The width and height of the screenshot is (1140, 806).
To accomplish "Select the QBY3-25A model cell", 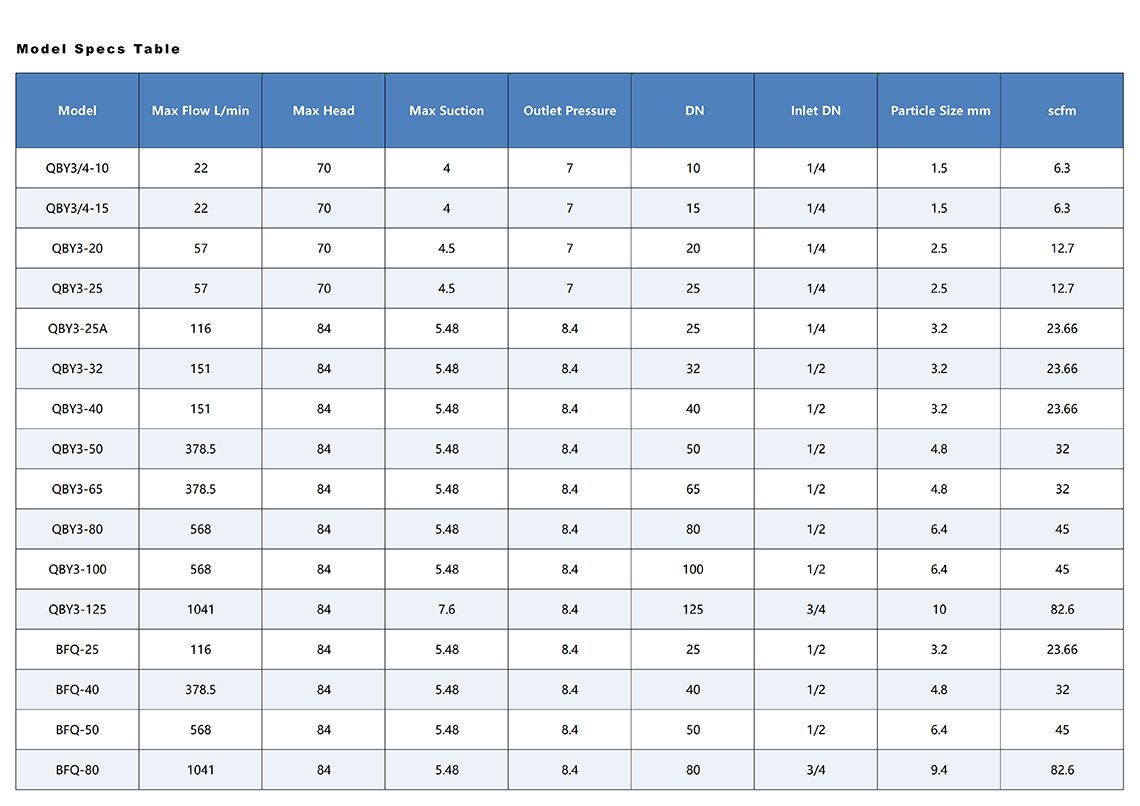I will [x=77, y=329].
